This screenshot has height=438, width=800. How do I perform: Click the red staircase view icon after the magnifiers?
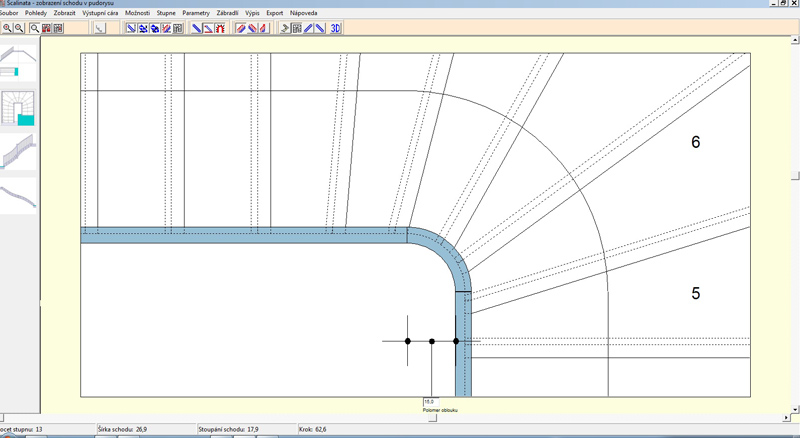tap(46, 28)
